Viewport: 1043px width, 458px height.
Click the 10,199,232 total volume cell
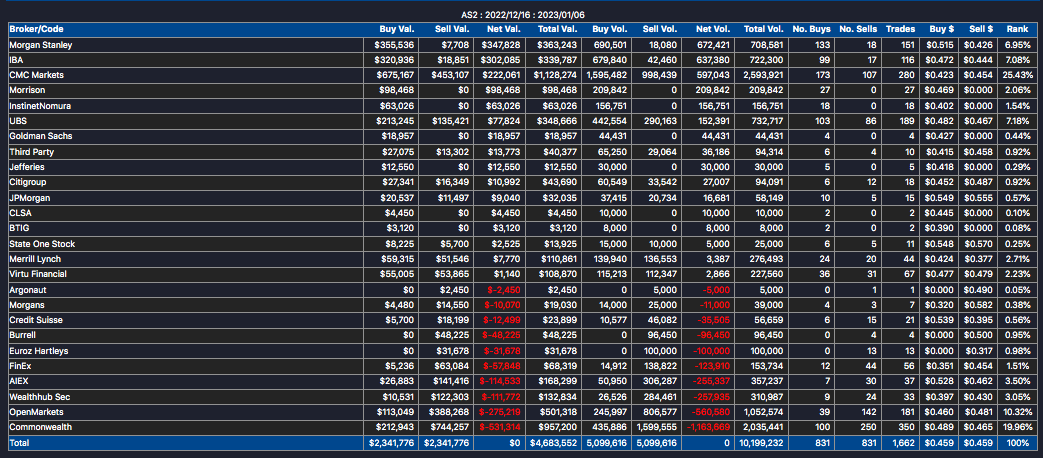760,442
